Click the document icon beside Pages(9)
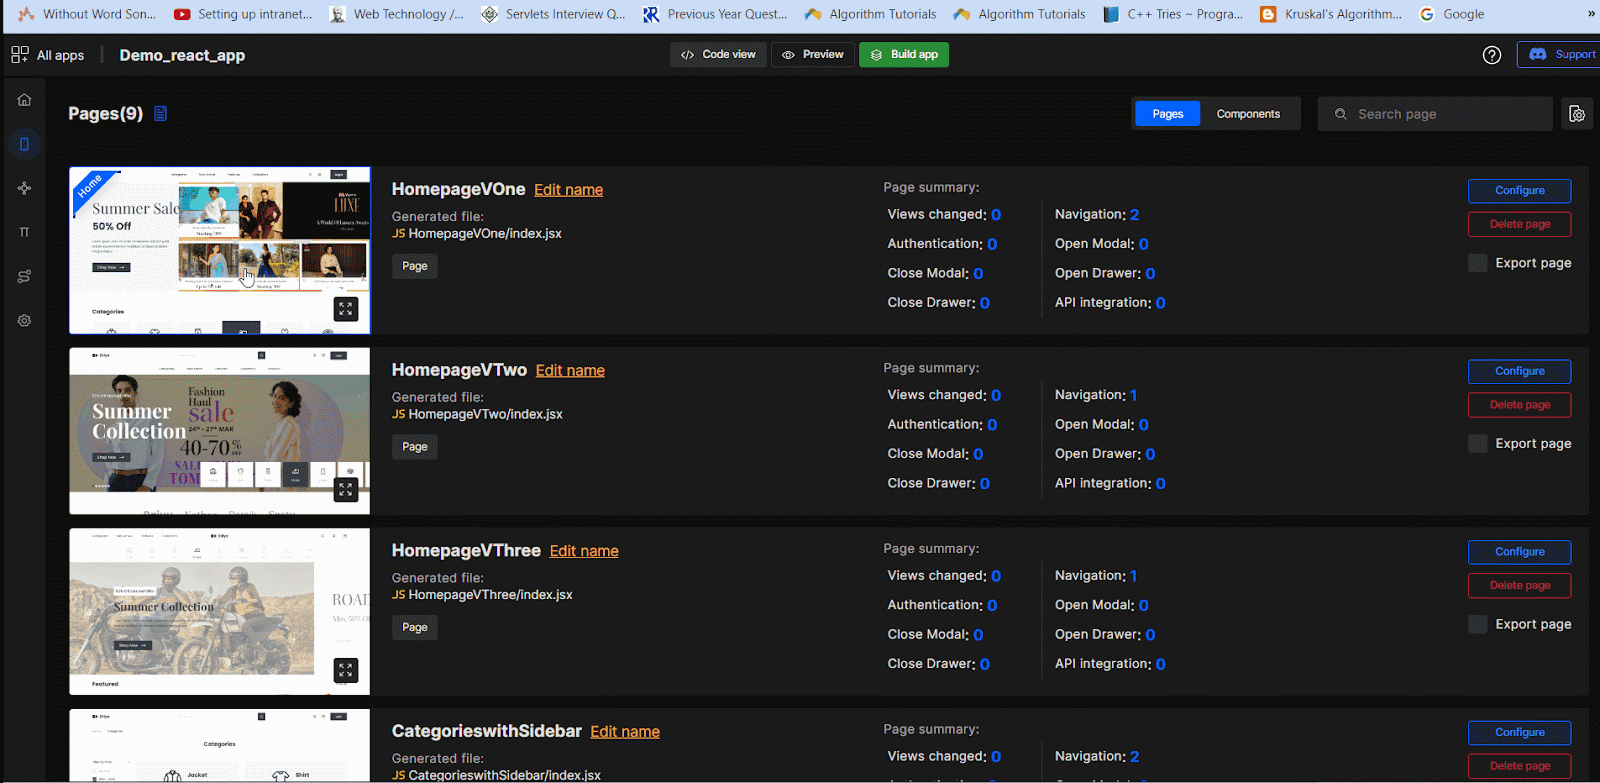The height and width of the screenshot is (783, 1600). click(x=160, y=114)
